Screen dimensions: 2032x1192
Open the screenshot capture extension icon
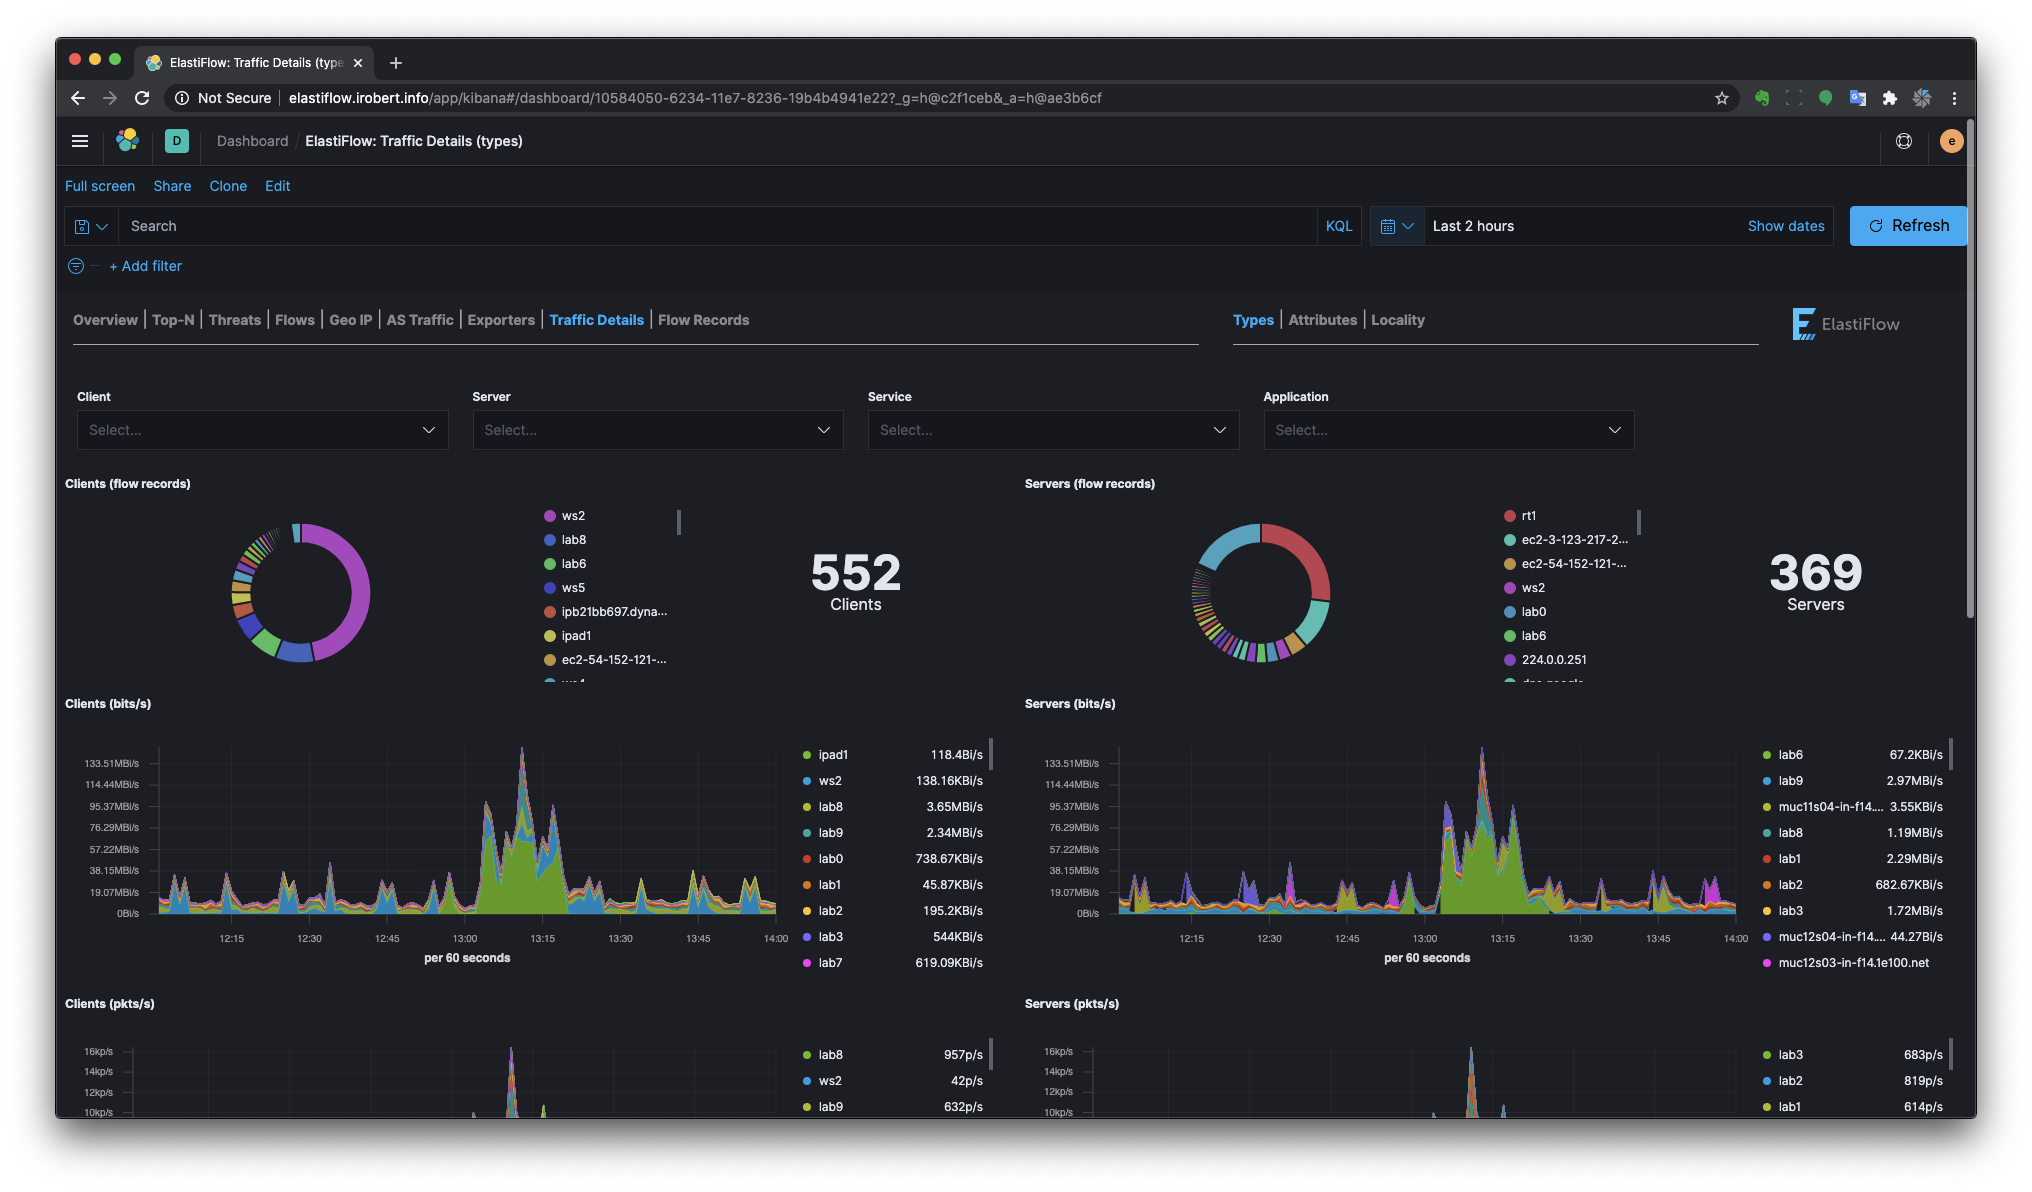pyautogui.click(x=1794, y=98)
